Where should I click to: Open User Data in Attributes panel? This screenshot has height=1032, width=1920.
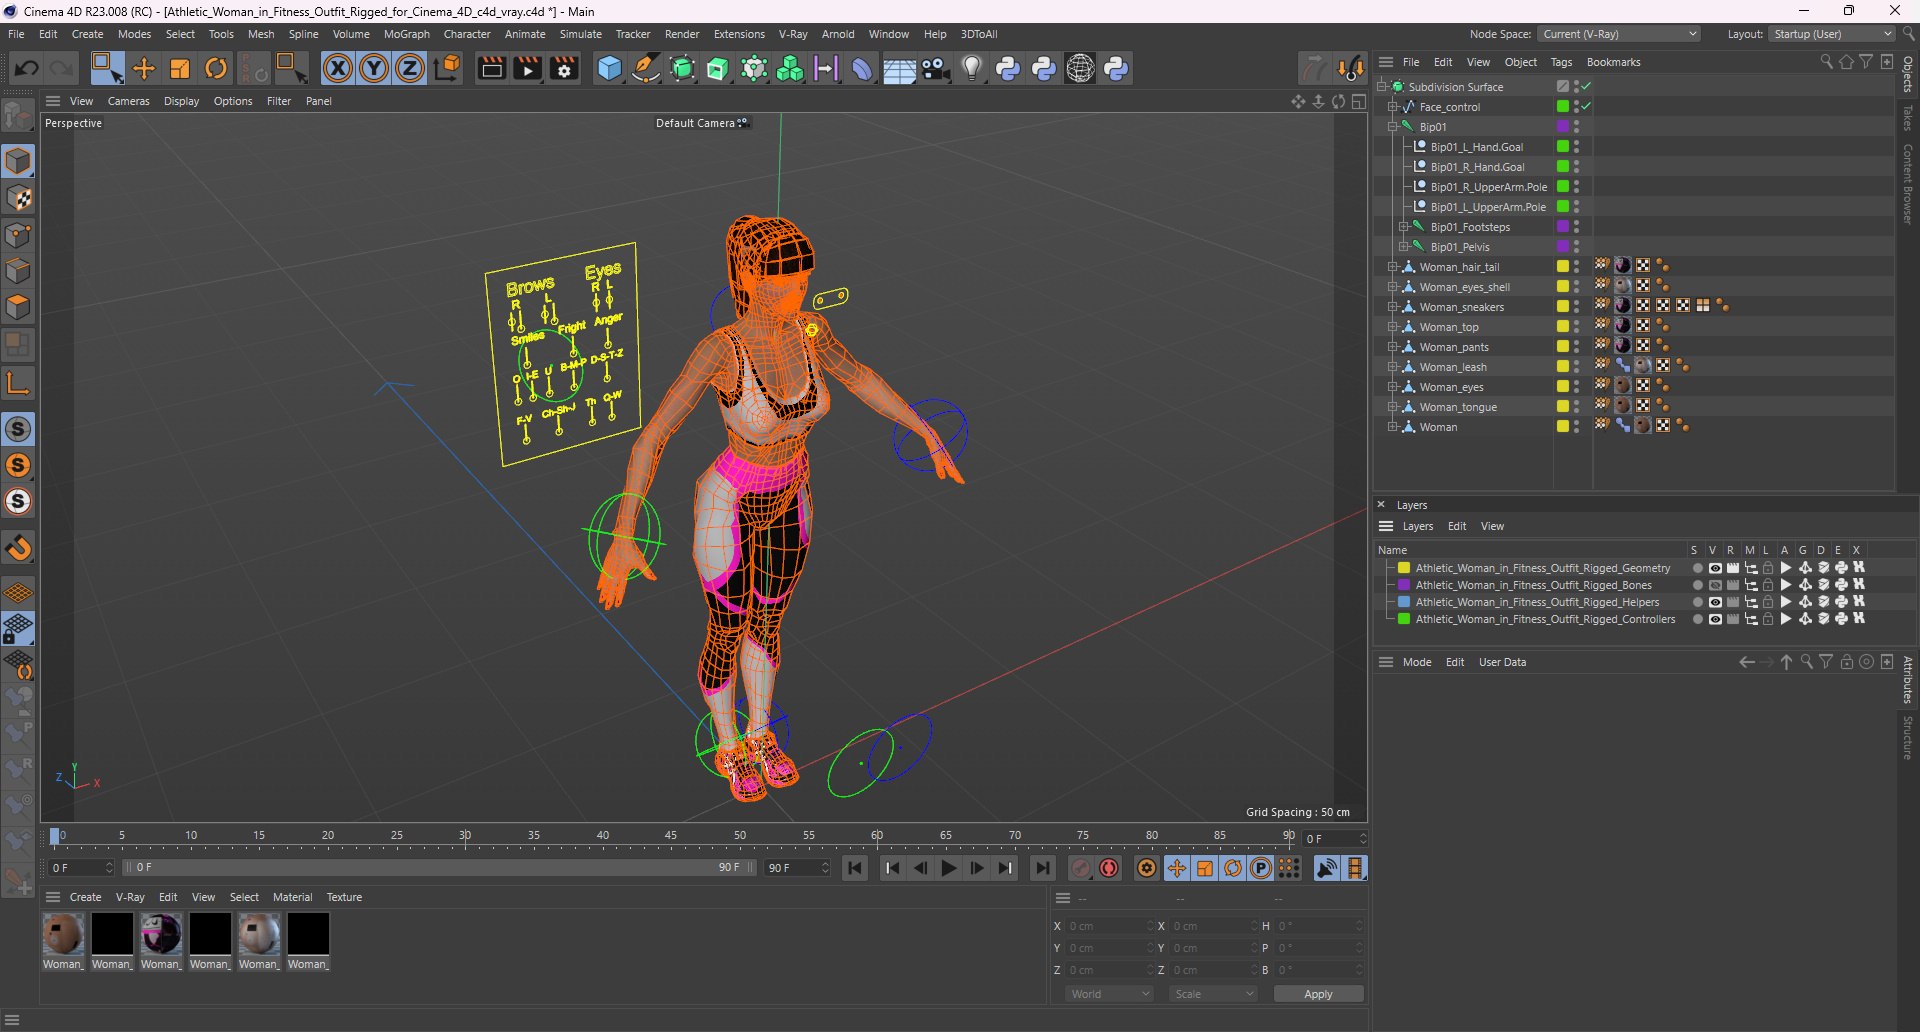(x=1502, y=662)
